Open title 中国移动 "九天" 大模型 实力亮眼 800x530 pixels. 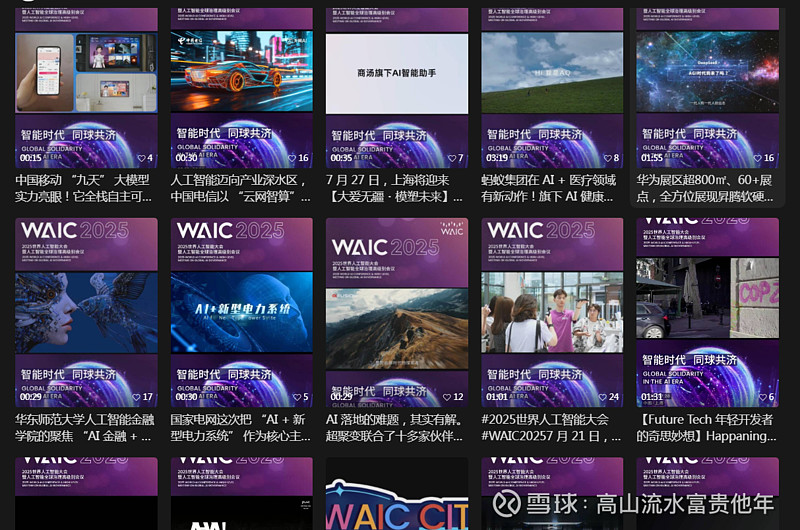pyautogui.click(x=83, y=188)
